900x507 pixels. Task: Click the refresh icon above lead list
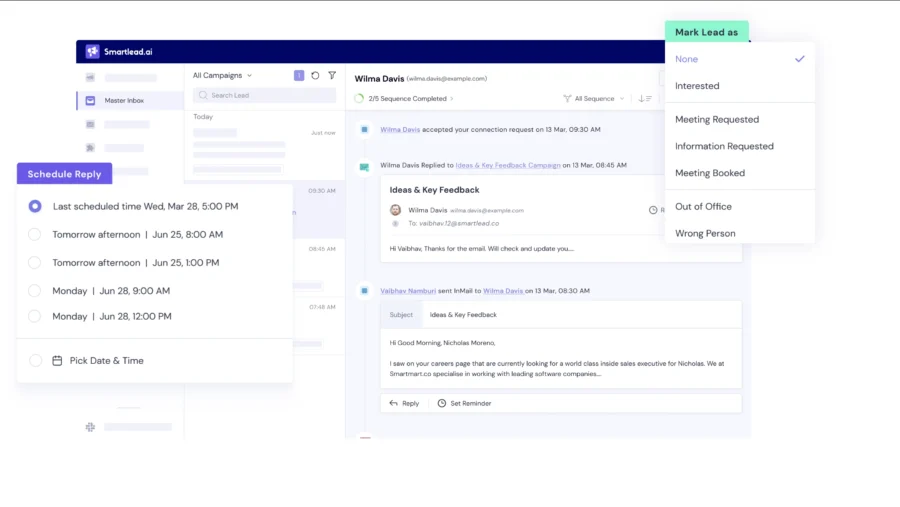315,75
